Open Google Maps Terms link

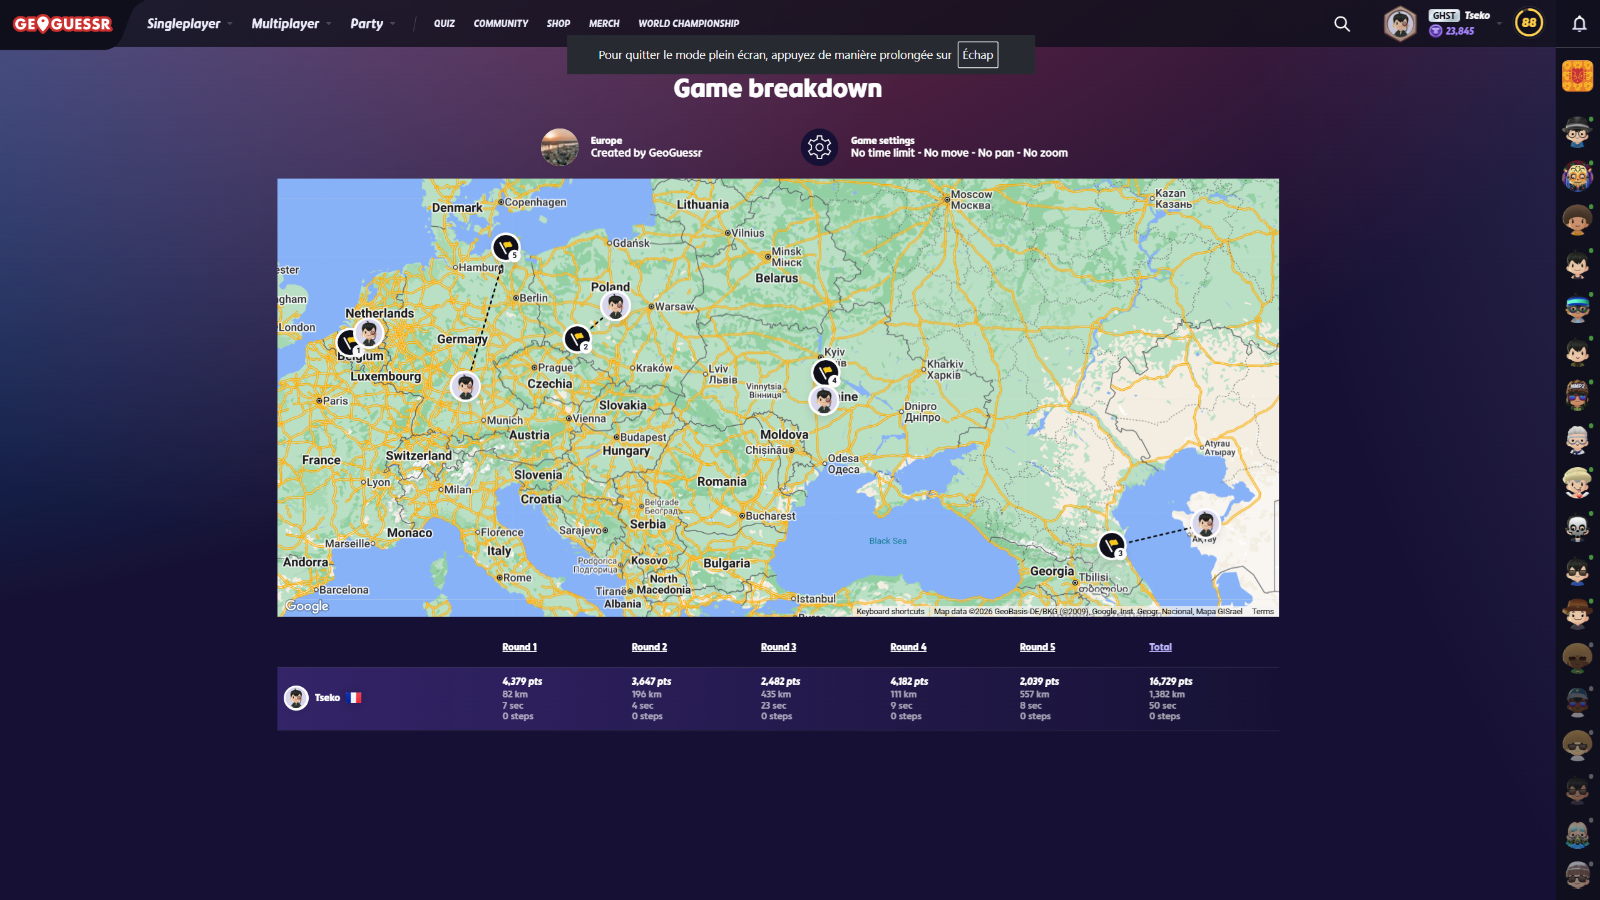(1263, 611)
